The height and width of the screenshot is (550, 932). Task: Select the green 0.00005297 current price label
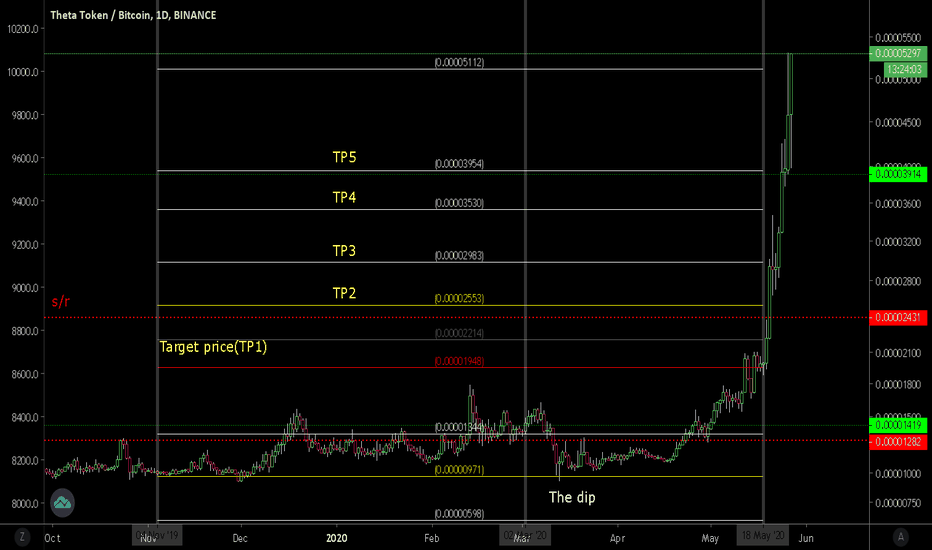click(898, 54)
